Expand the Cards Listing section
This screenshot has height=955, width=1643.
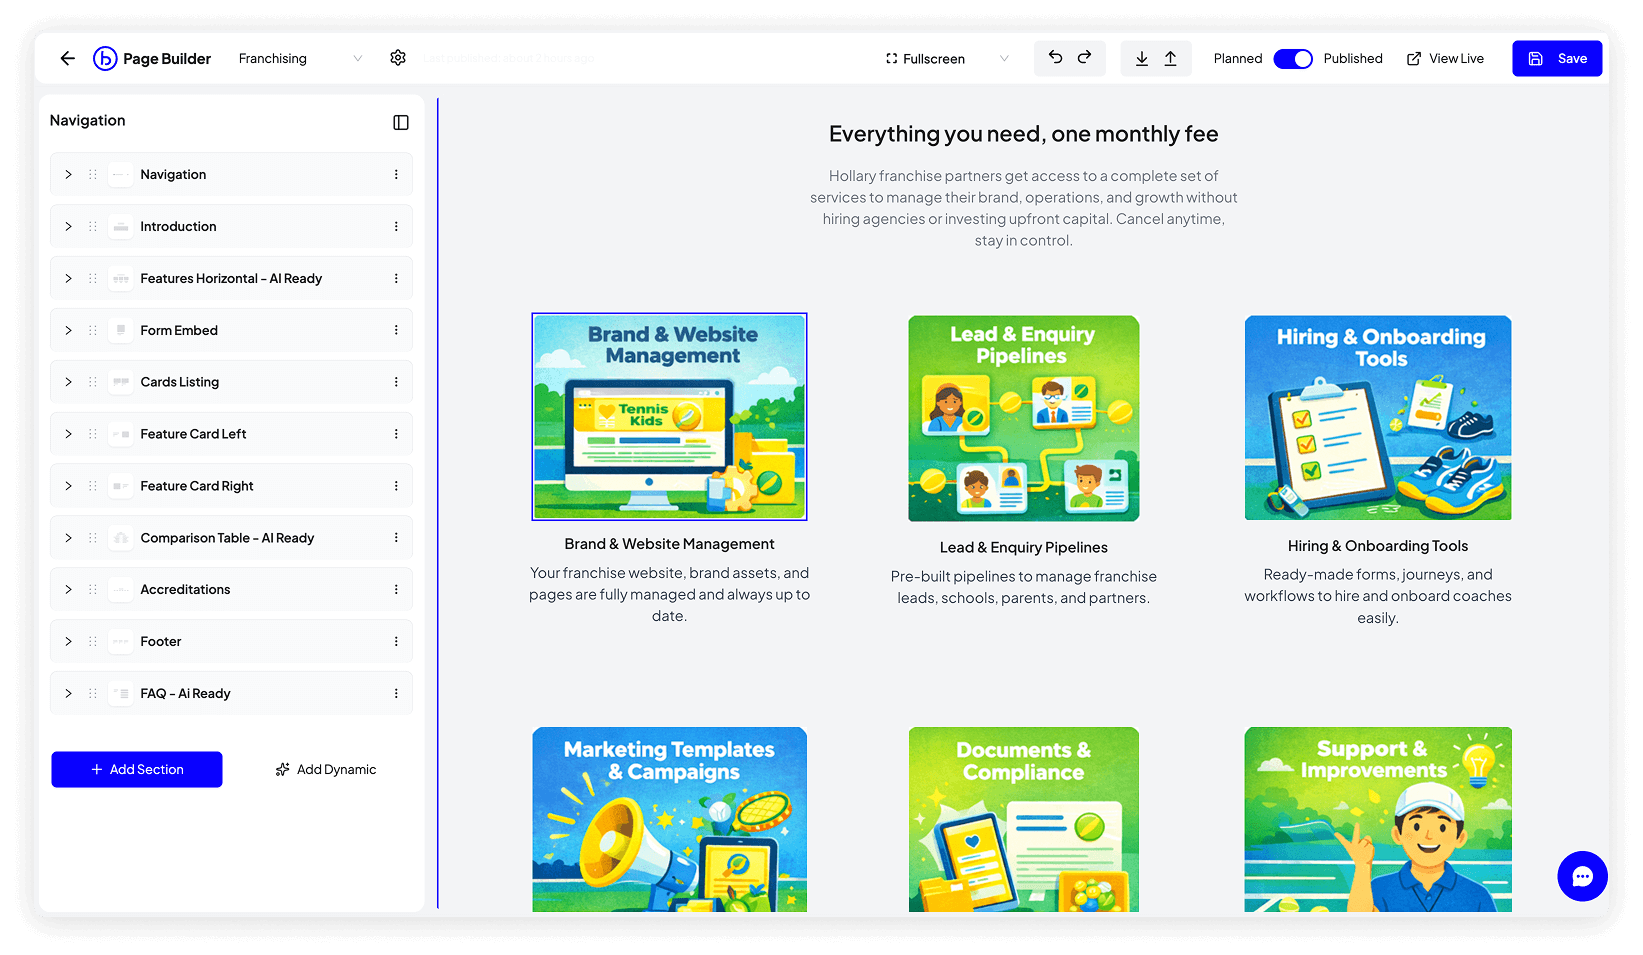click(x=68, y=382)
